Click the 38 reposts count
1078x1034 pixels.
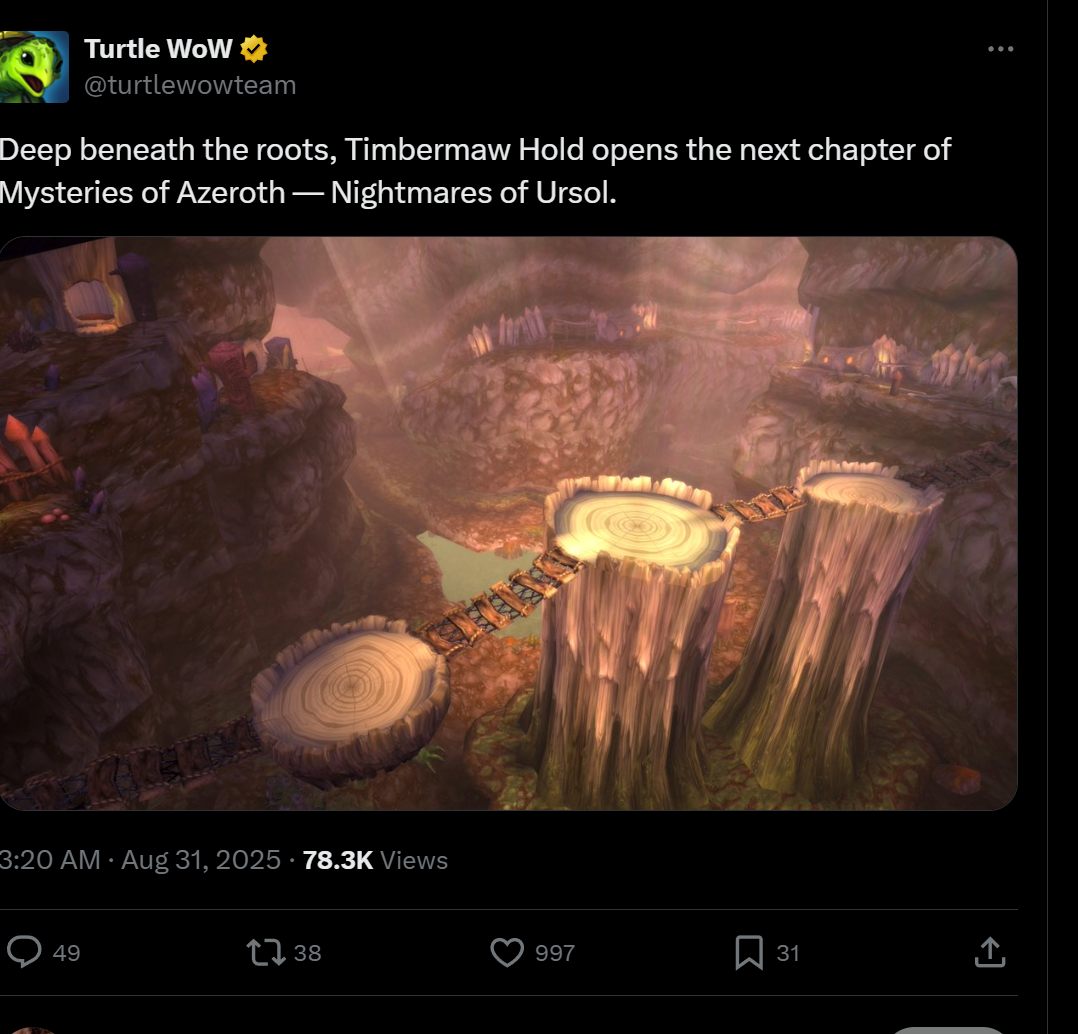tap(307, 953)
